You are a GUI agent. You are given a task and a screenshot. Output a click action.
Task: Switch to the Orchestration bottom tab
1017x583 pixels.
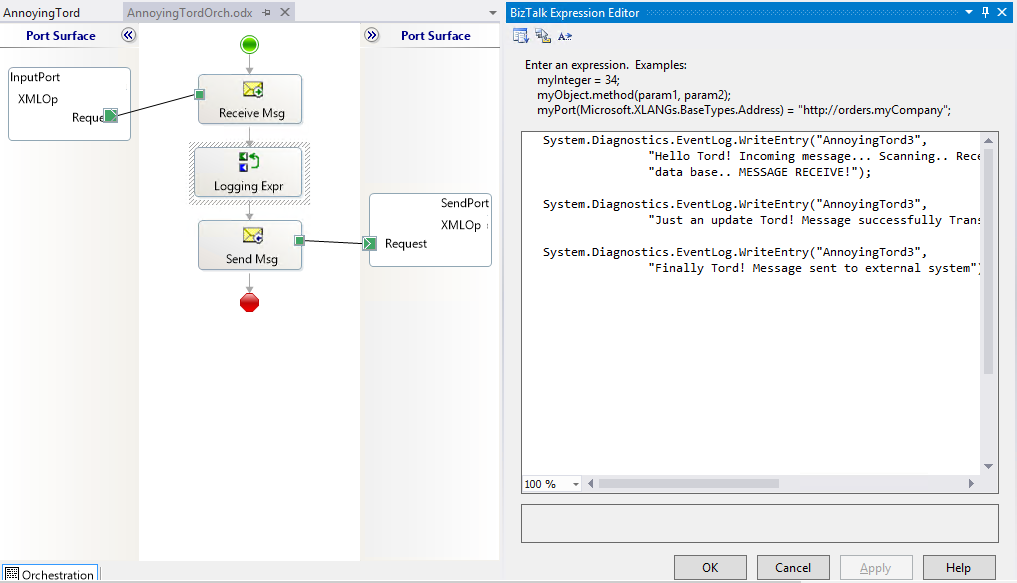coord(50,575)
